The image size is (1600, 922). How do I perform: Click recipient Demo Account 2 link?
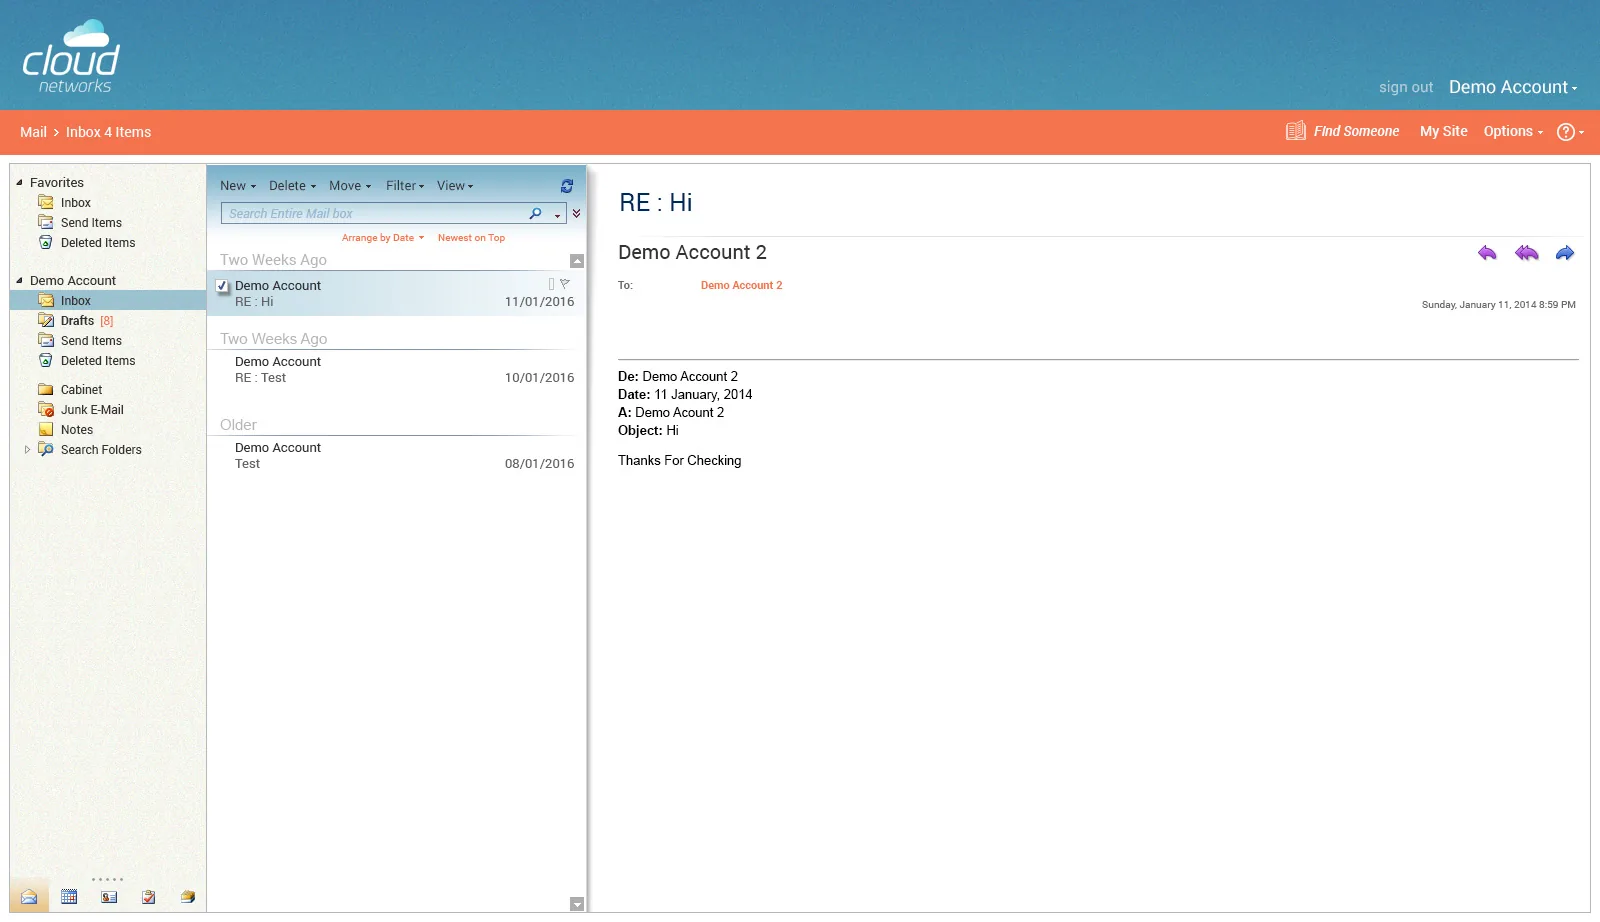[741, 285]
